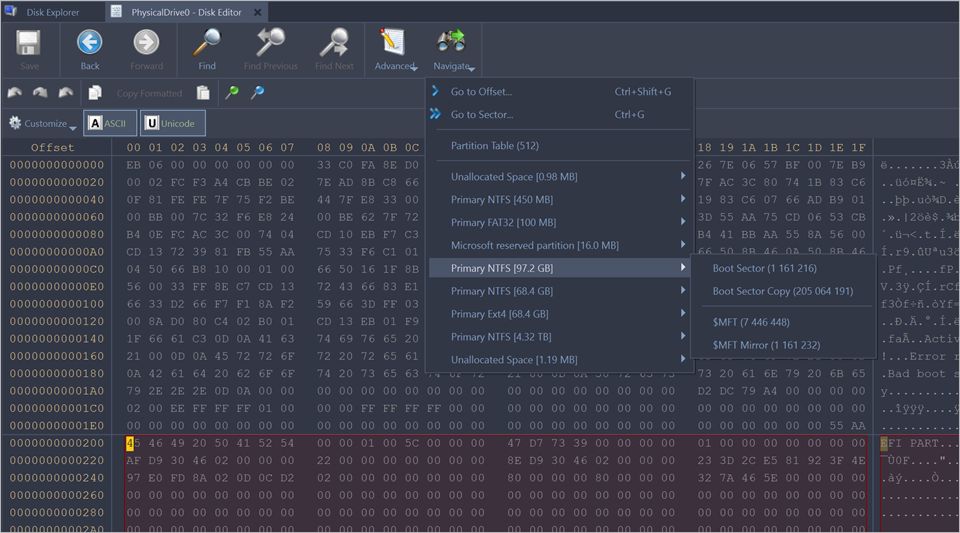Close the PhysicalDrive0 Disk Editor tab

coord(256,13)
